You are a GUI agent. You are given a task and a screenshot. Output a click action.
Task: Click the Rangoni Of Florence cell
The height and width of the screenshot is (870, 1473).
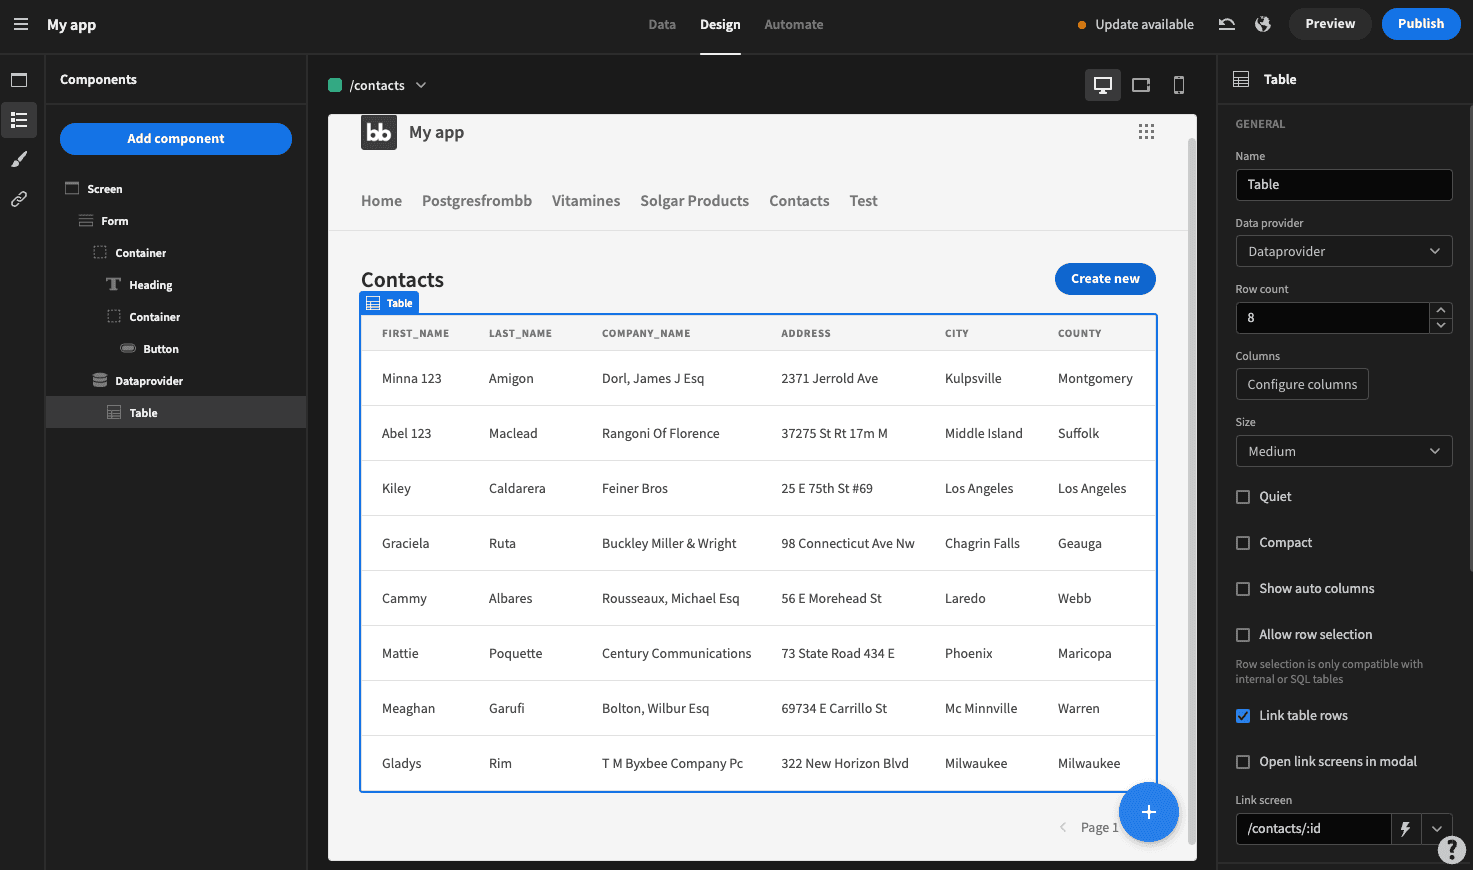661,433
